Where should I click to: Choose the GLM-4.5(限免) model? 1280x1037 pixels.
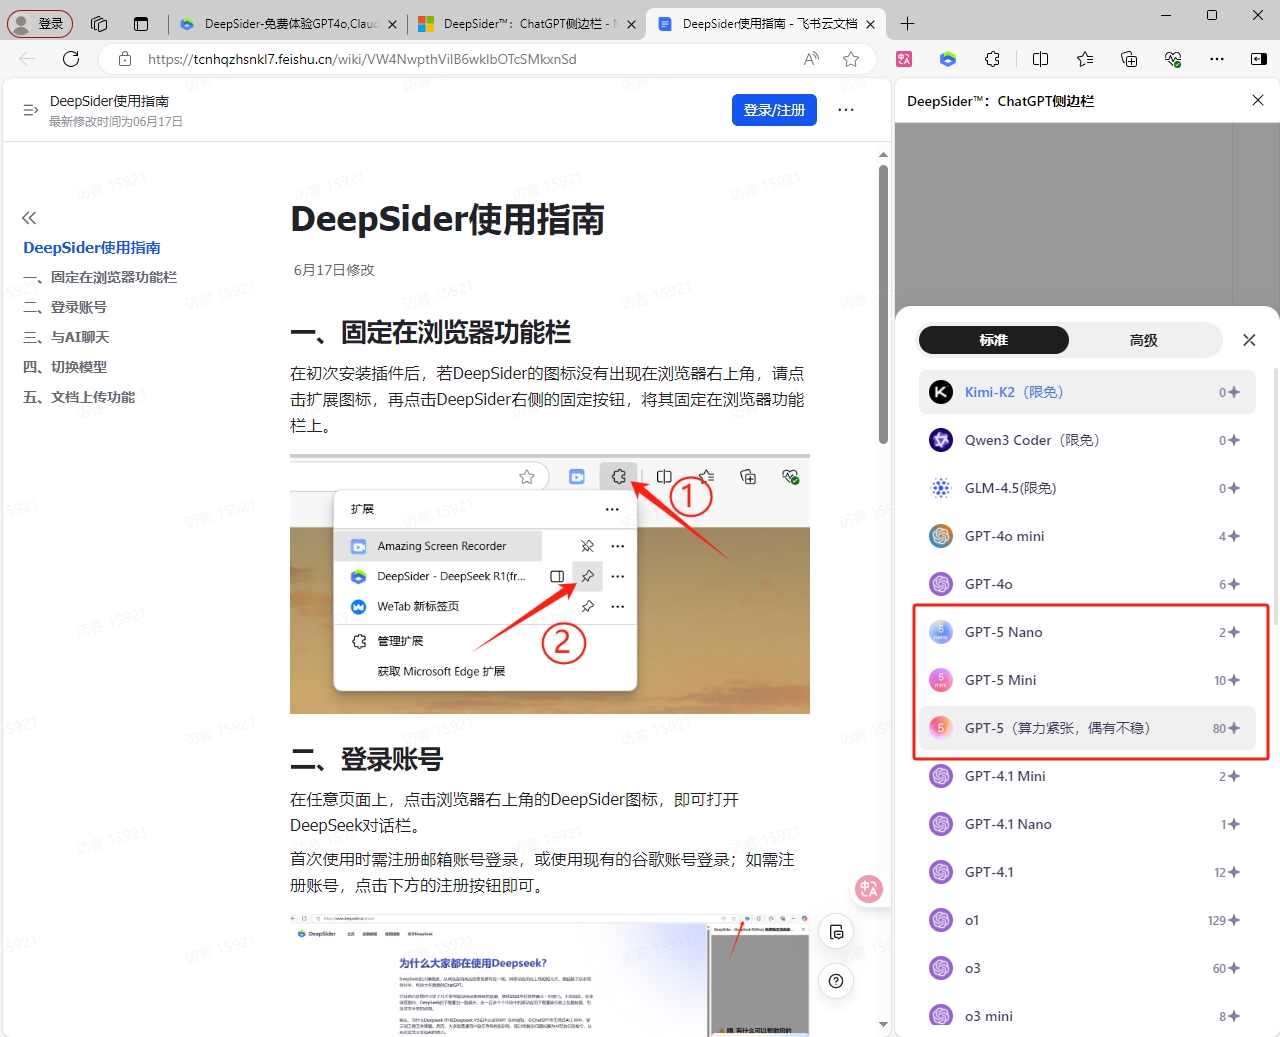1087,488
